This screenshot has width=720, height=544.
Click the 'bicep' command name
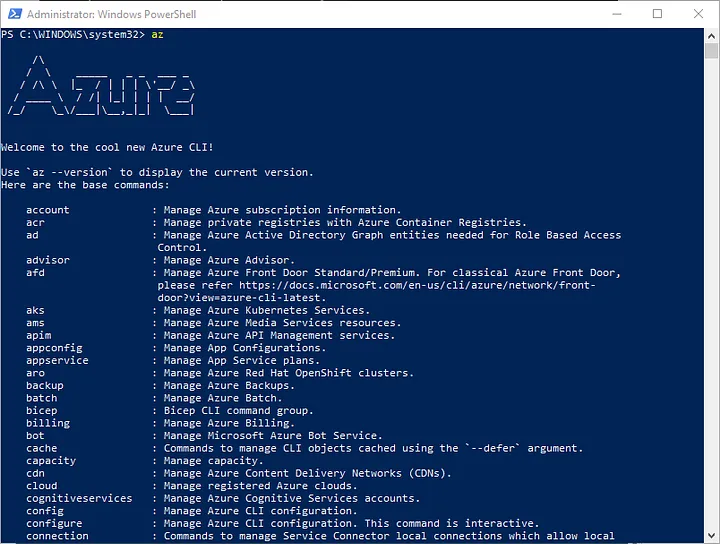tap(42, 410)
